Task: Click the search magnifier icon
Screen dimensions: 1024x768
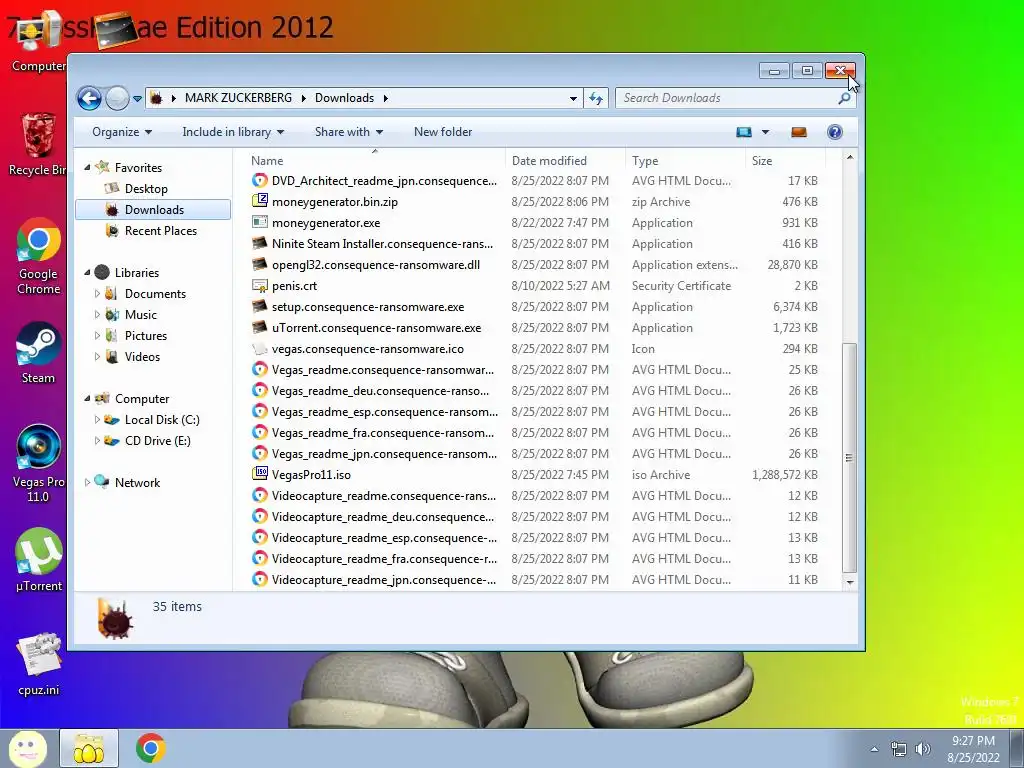Action: tap(844, 98)
